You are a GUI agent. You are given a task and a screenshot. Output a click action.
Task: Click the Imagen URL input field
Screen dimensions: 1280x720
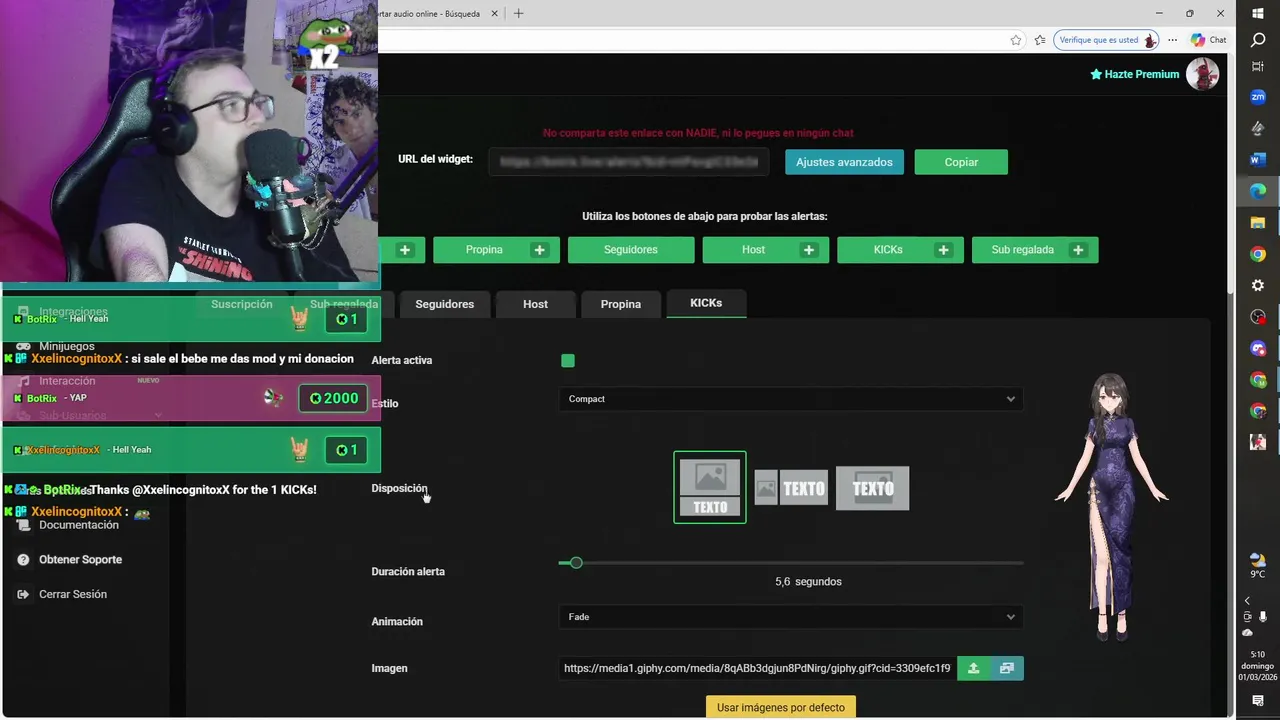pos(757,668)
